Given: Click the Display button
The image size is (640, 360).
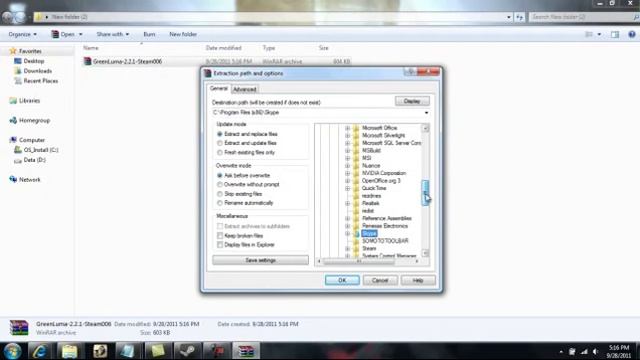Looking at the screenshot, I should (x=412, y=101).
